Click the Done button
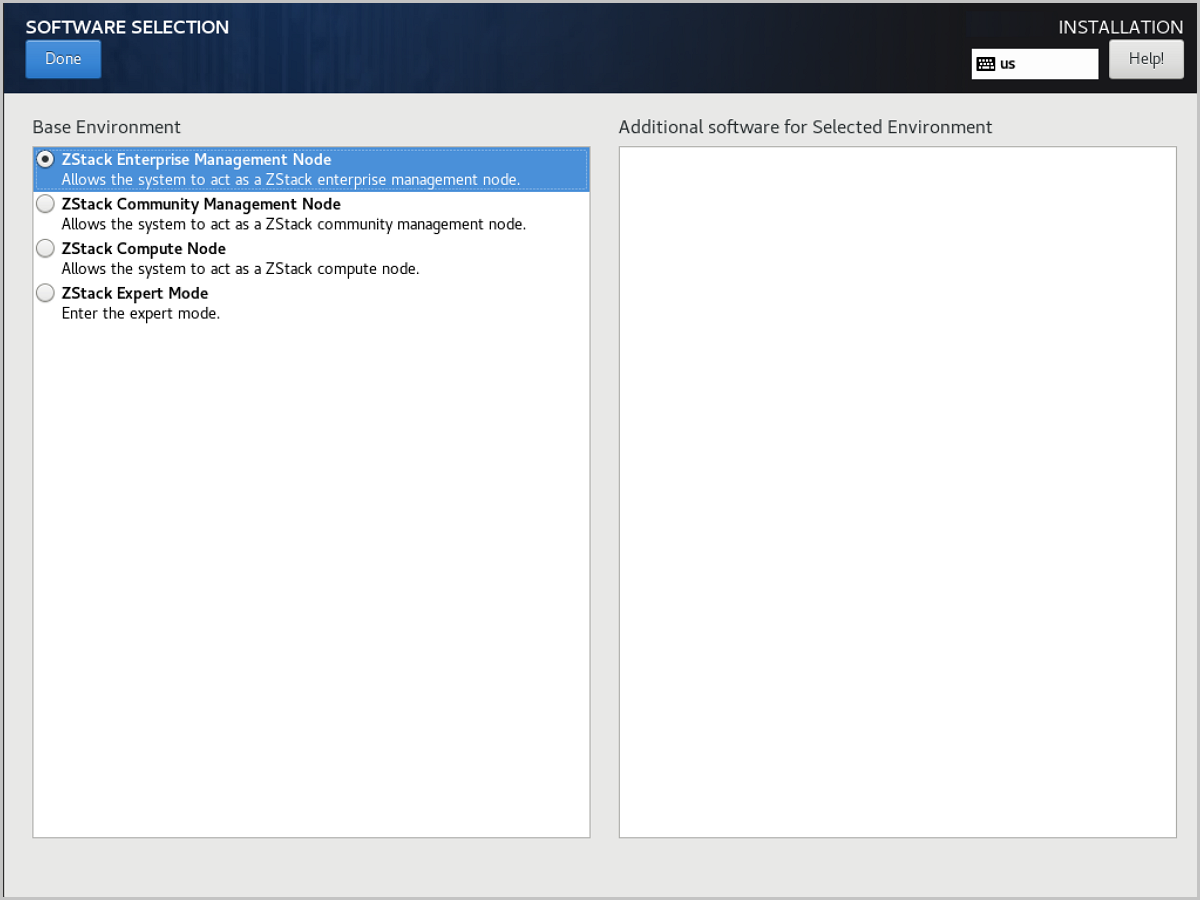 62,58
